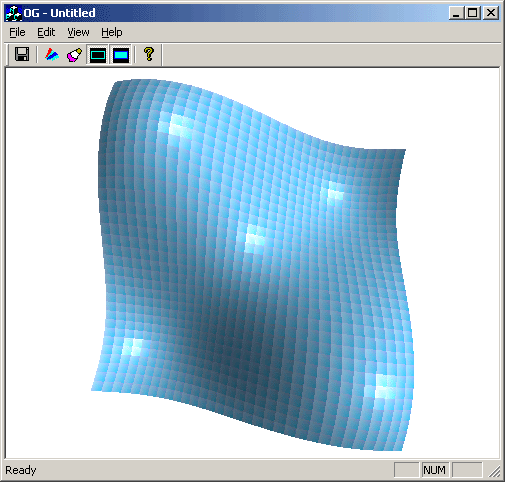Click the toolbar gripper handle
Viewport: 505px width, 482px height.
click(x=8, y=54)
